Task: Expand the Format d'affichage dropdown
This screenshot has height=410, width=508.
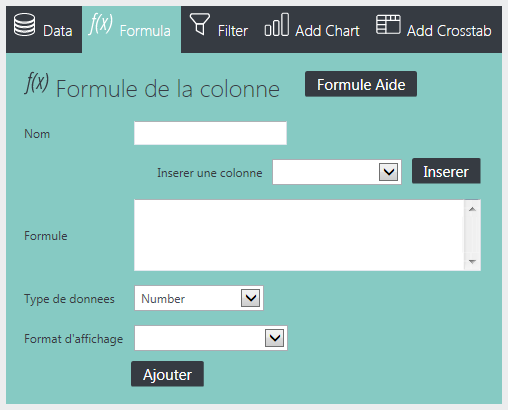Action: (211, 338)
